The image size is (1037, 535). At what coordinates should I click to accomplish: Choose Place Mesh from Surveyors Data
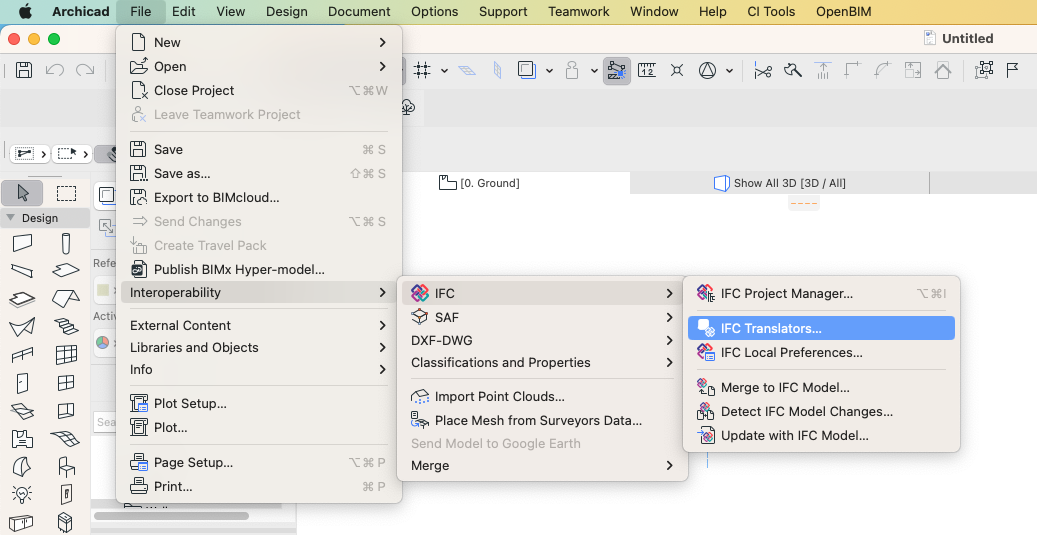point(542,421)
